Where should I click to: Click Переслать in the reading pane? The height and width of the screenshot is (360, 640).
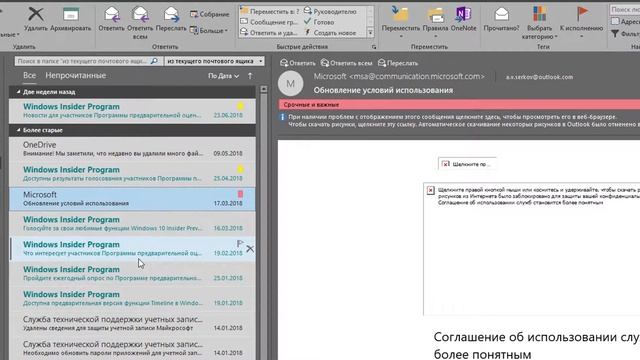pos(398,63)
